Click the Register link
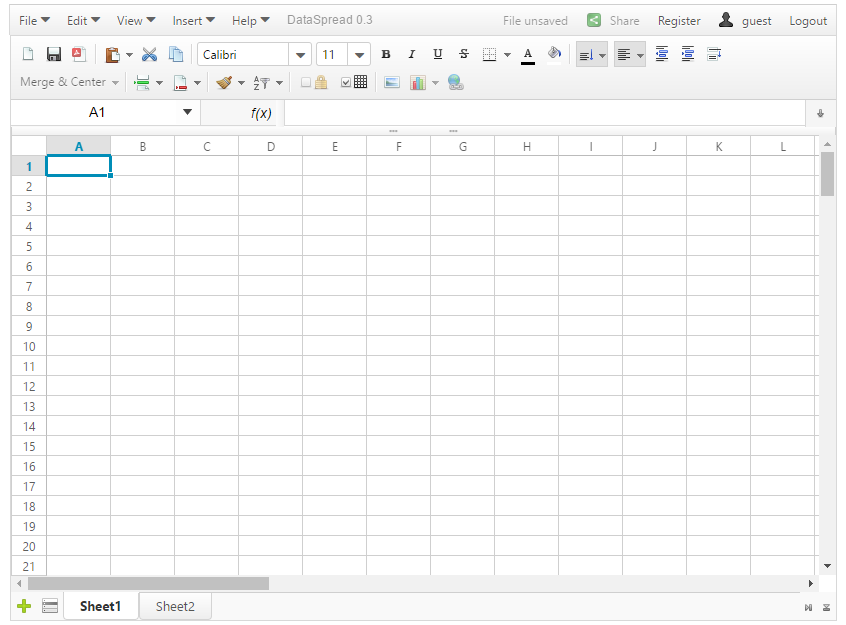Viewport: 846px width, 625px height. click(679, 21)
